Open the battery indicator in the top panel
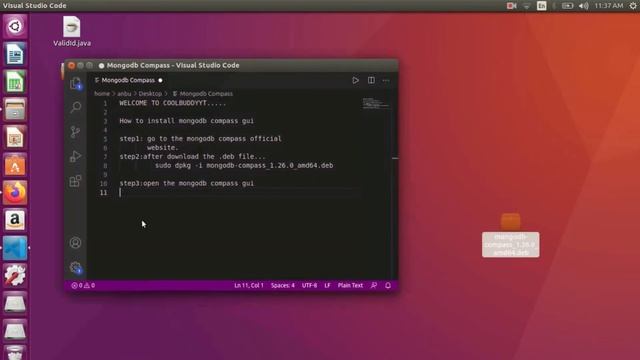640x360 pixels. [x=567, y=6]
